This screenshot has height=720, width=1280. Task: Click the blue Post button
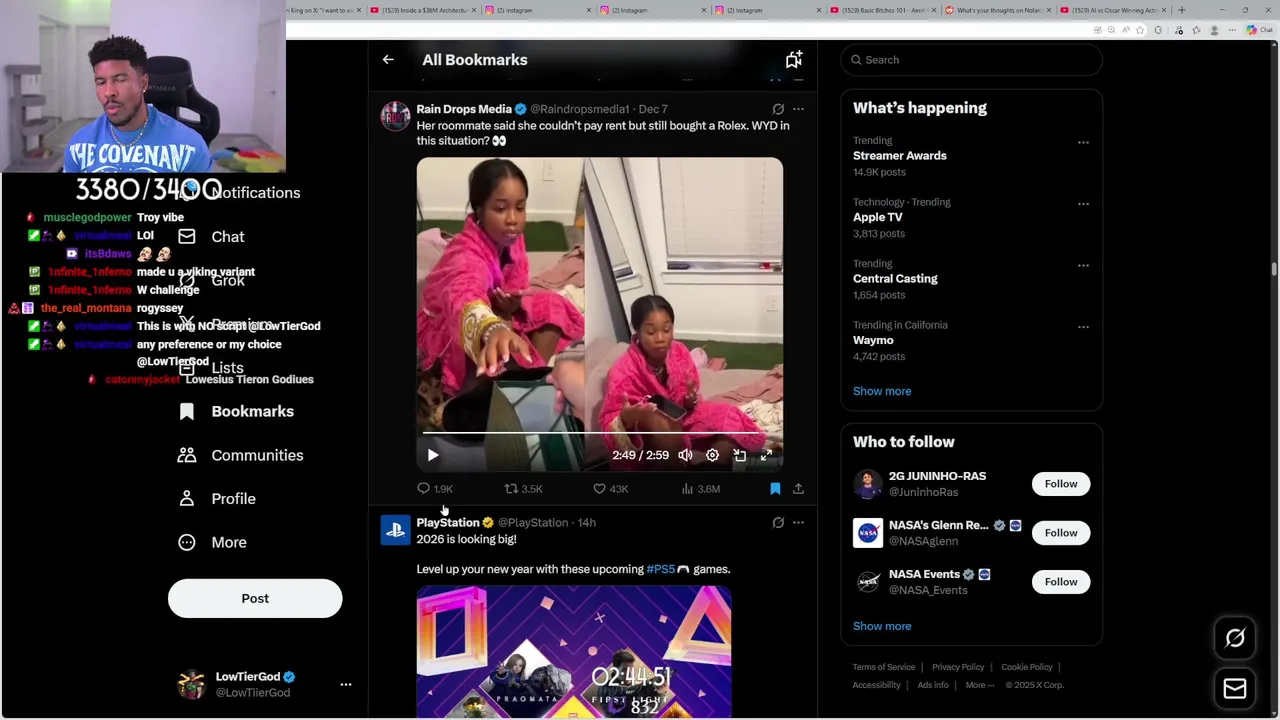pos(255,599)
